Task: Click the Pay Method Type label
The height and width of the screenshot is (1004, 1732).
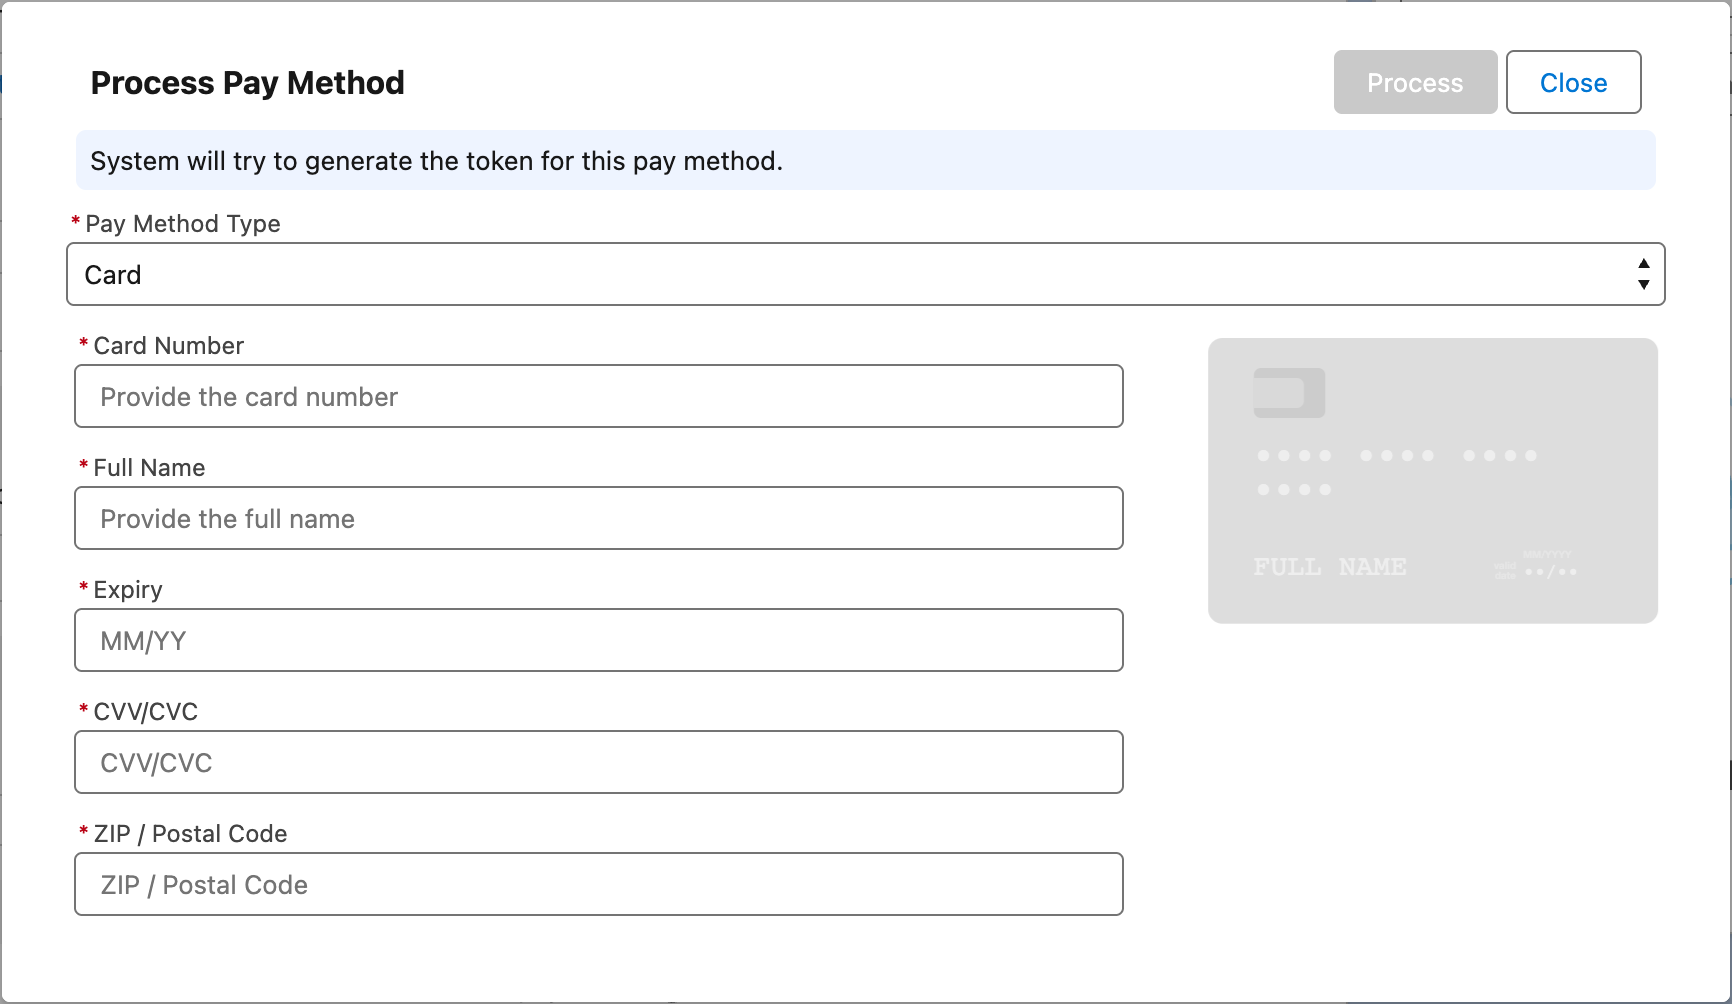Action: click(182, 223)
